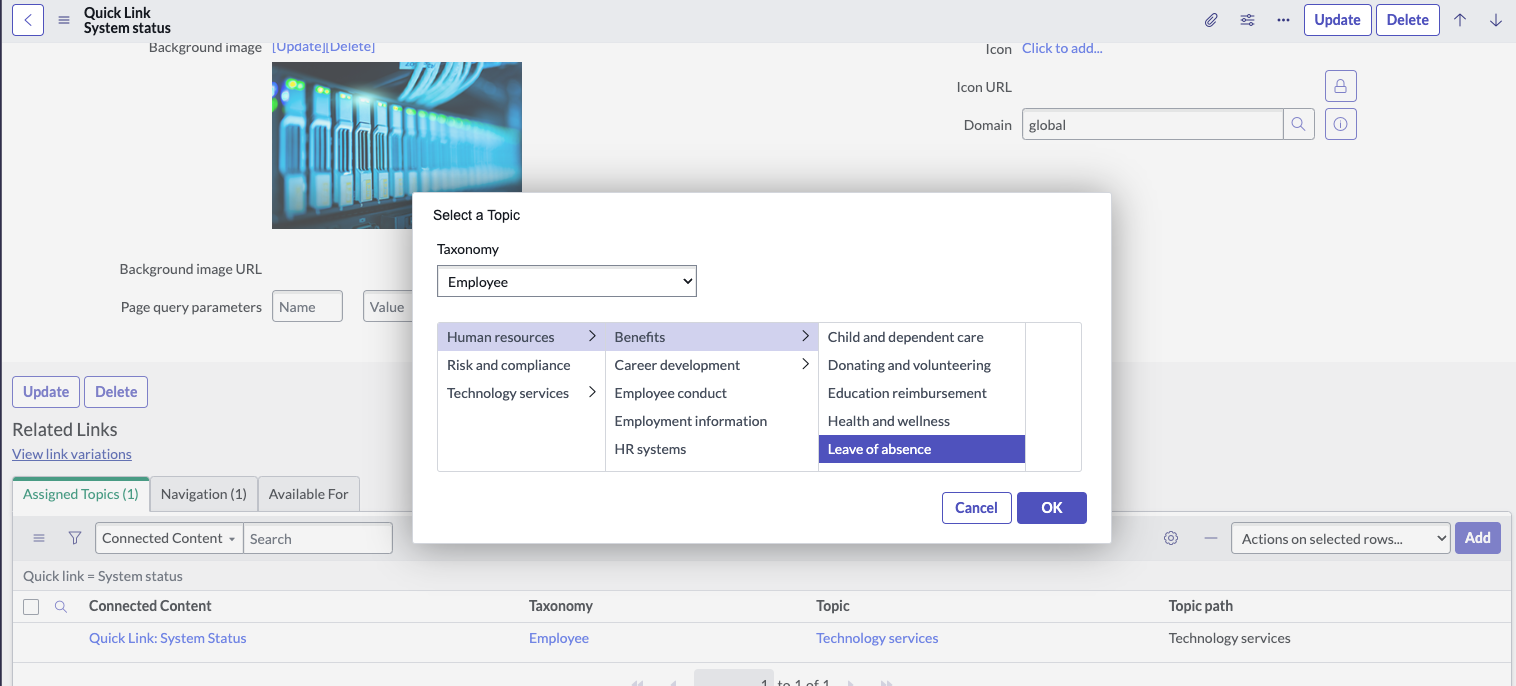The height and width of the screenshot is (686, 1516).
Task: Cancel the Select a Topic dialog
Action: (x=976, y=508)
